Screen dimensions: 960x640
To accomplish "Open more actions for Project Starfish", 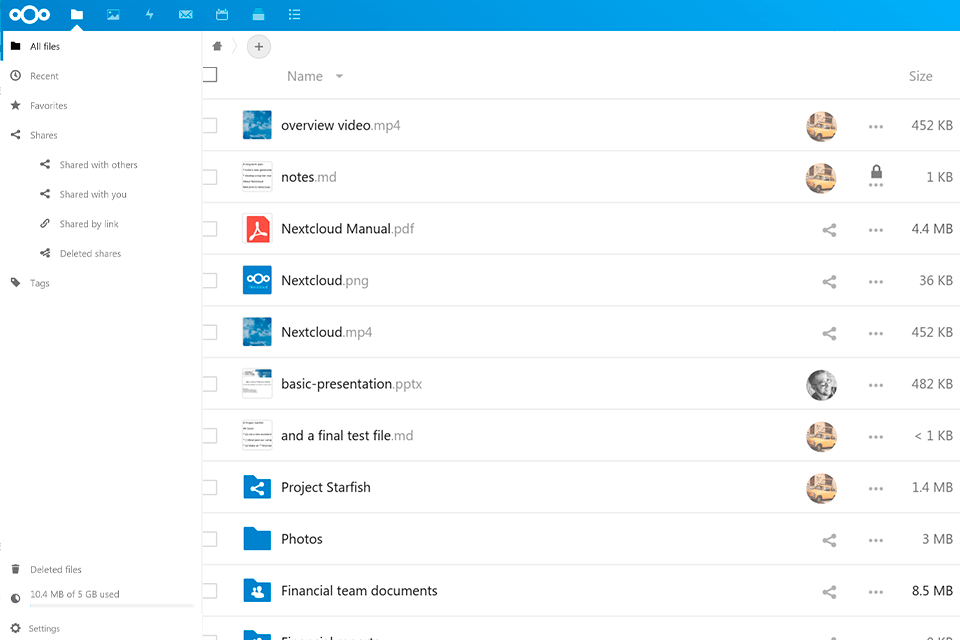I will pos(876,489).
